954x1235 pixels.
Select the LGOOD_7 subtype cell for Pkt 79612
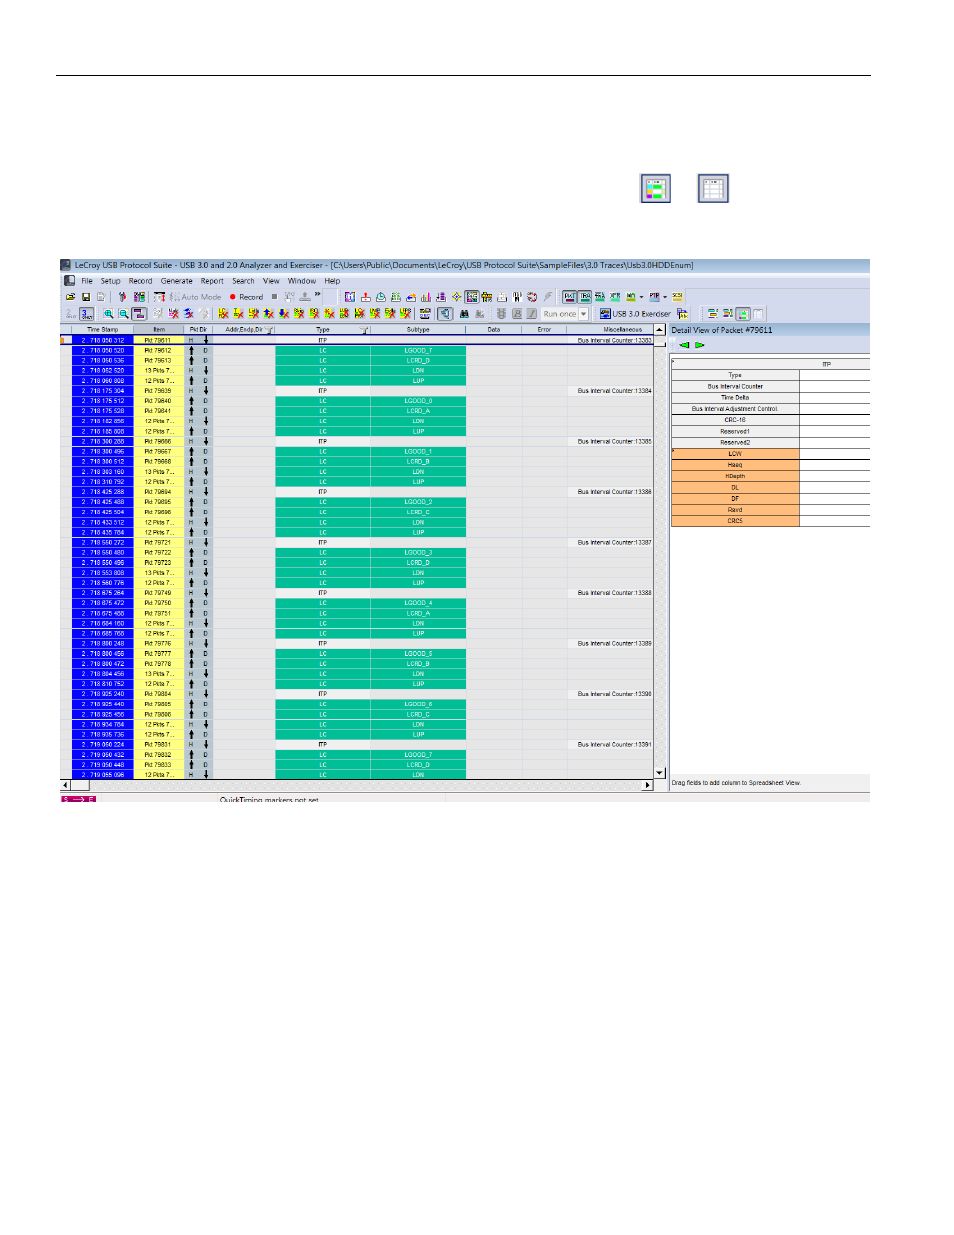click(418, 351)
